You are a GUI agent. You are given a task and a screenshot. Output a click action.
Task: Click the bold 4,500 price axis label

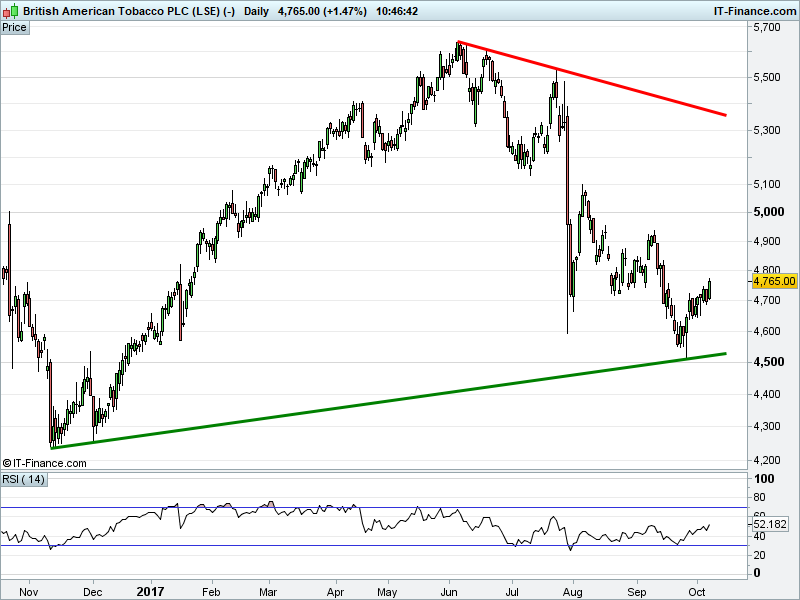768,362
